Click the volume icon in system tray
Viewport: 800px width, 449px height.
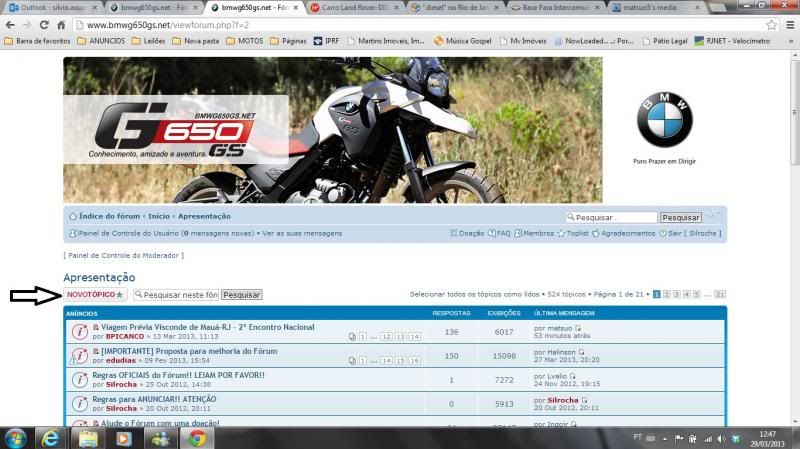click(721, 439)
